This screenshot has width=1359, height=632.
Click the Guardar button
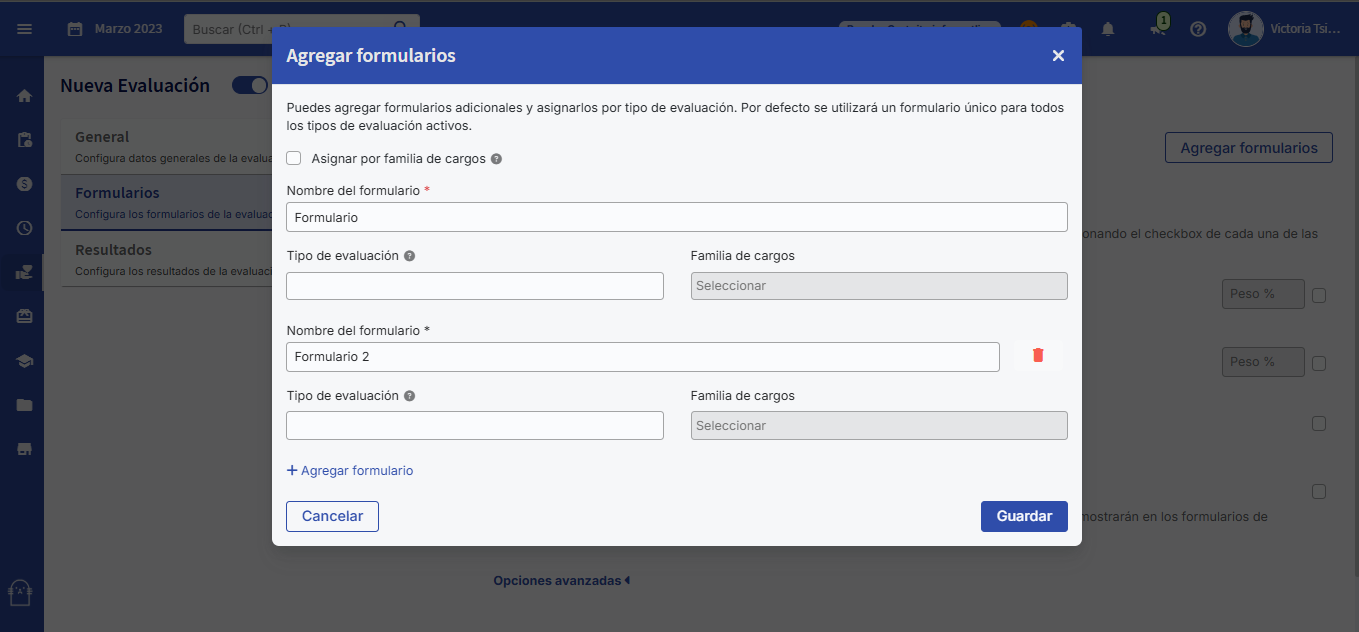point(1023,516)
